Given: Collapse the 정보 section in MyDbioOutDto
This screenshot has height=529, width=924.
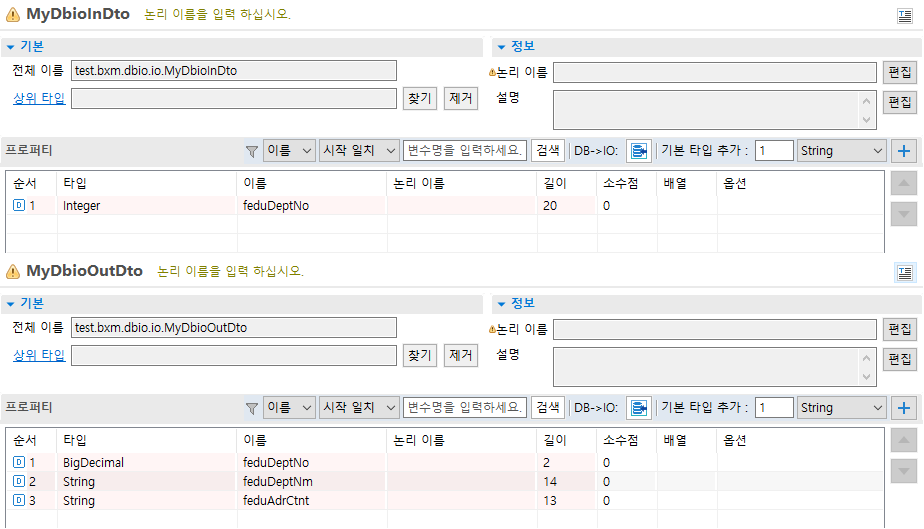Looking at the screenshot, I should click(501, 304).
